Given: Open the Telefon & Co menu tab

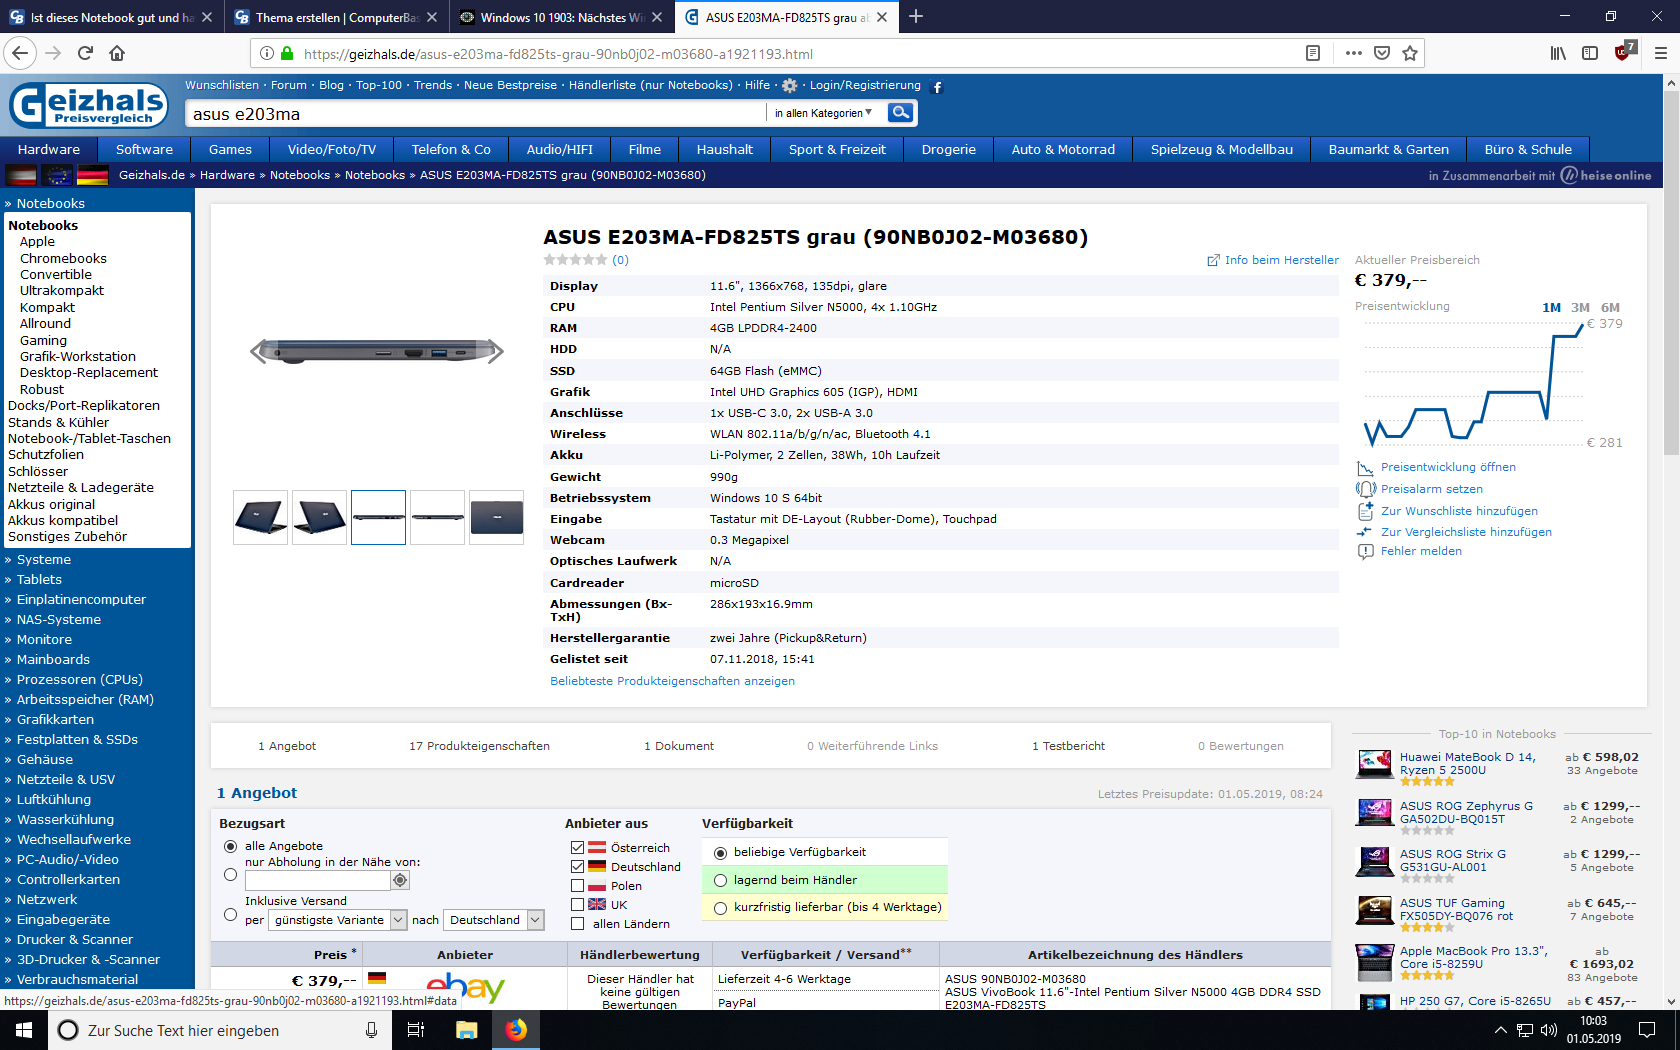Looking at the screenshot, I should pyautogui.click(x=451, y=149).
